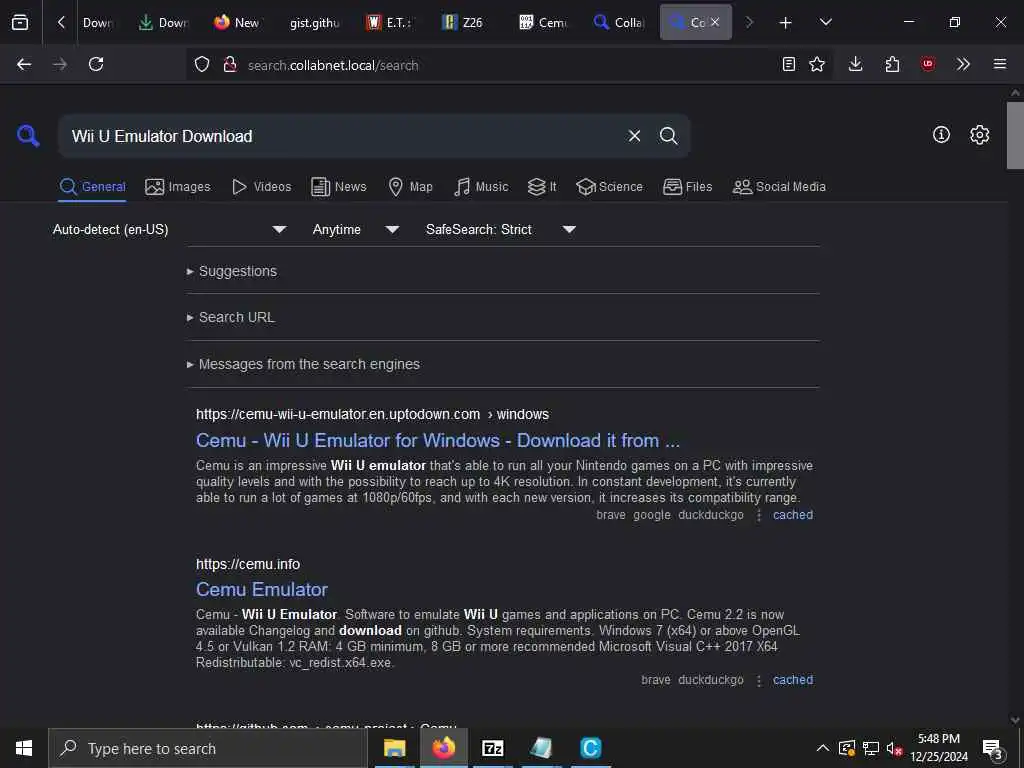1024x768 pixels.
Task: Click the page vertical scrollbar thumb
Action: coord(1015,135)
